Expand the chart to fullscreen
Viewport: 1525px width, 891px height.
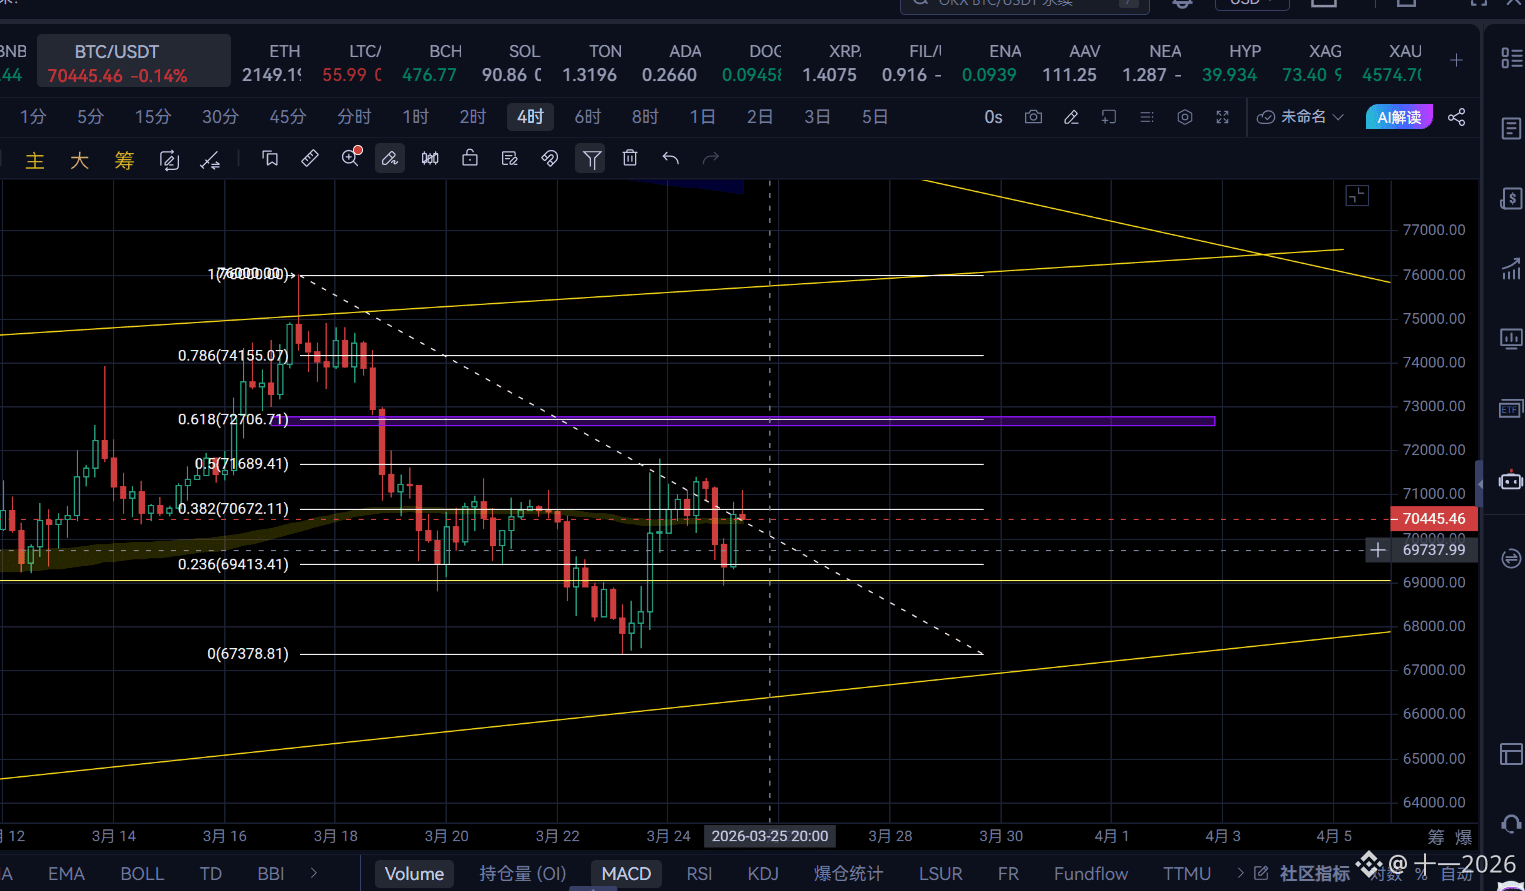tap(1222, 117)
